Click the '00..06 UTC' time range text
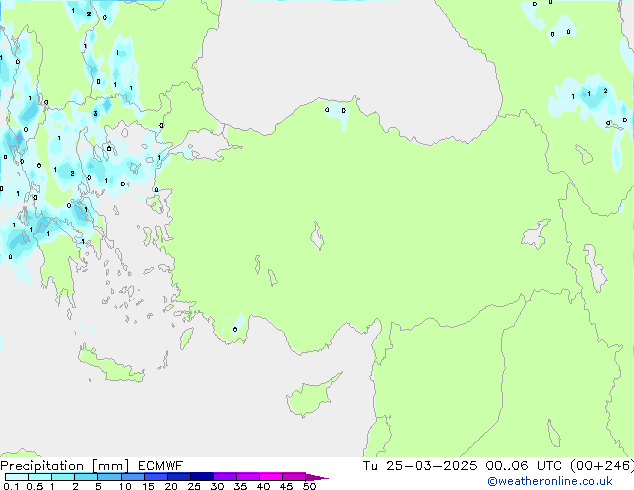 pyautogui.click(x=524, y=466)
